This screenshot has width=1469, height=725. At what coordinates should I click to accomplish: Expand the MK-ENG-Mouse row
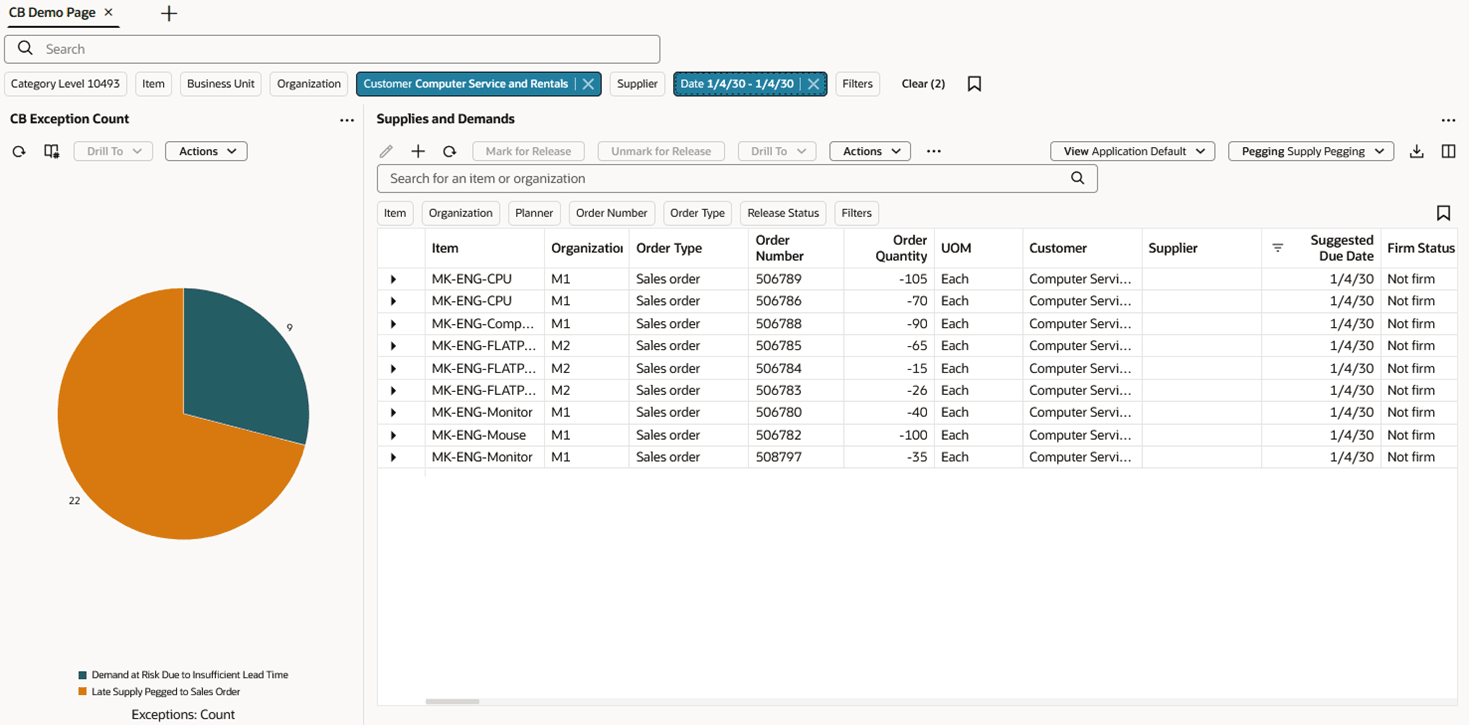[x=393, y=435]
